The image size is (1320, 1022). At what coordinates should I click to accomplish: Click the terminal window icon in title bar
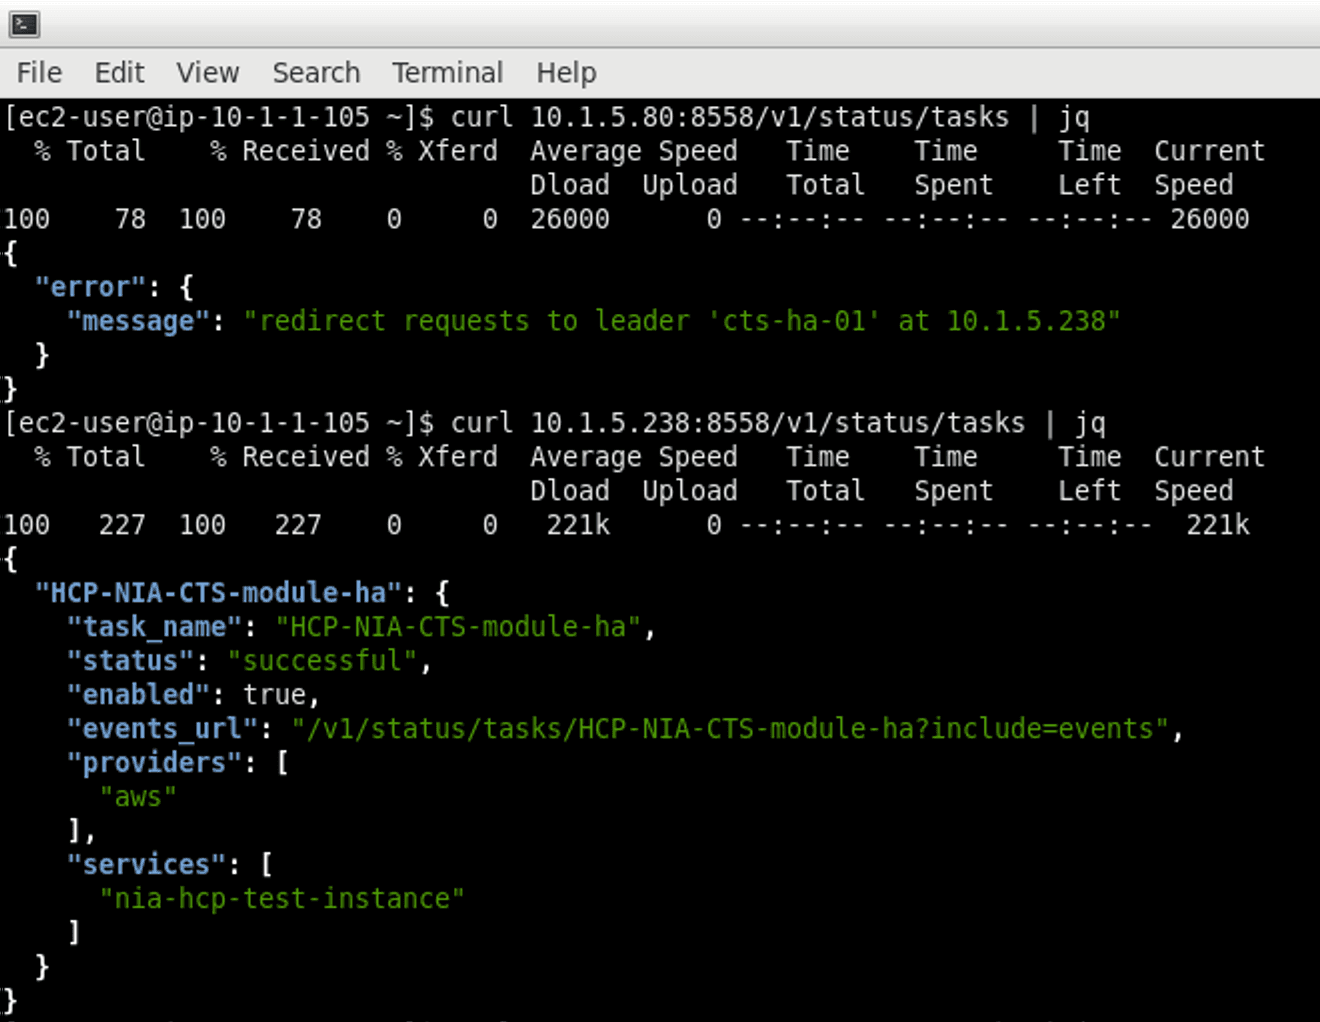point(24,24)
